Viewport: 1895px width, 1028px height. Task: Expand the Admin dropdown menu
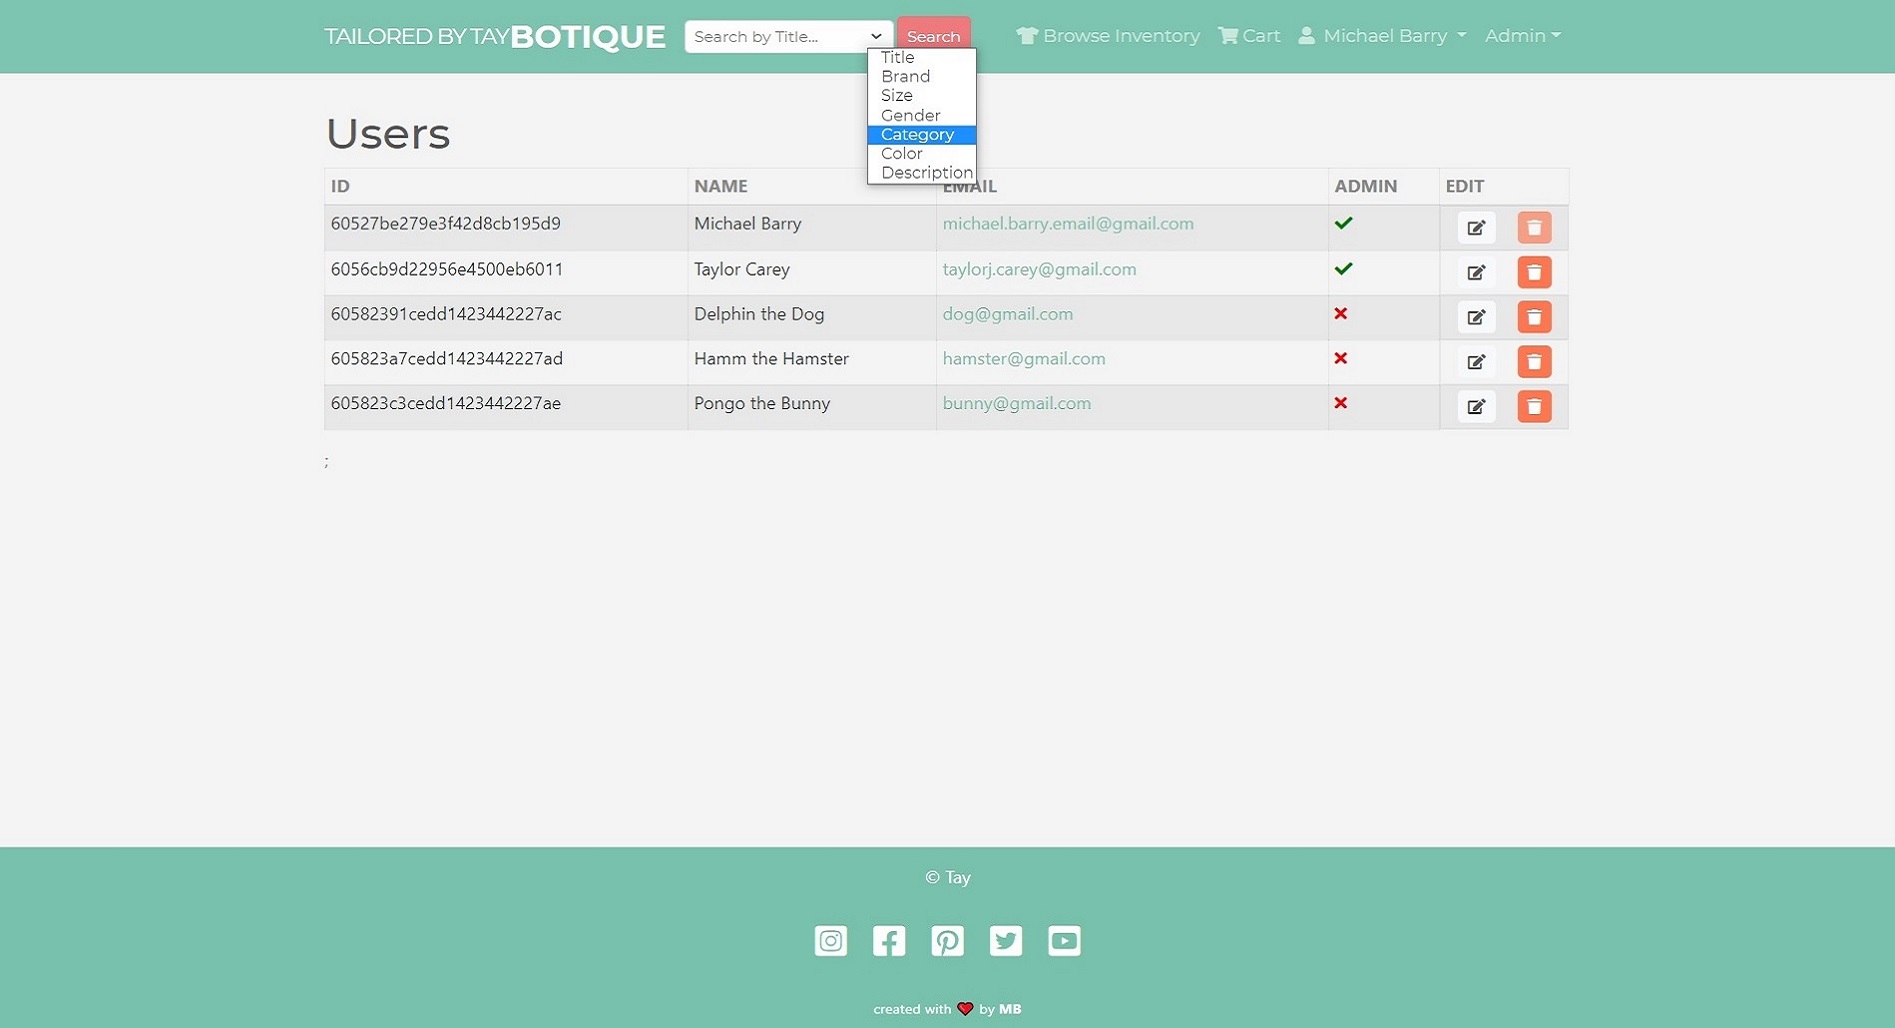point(1522,36)
